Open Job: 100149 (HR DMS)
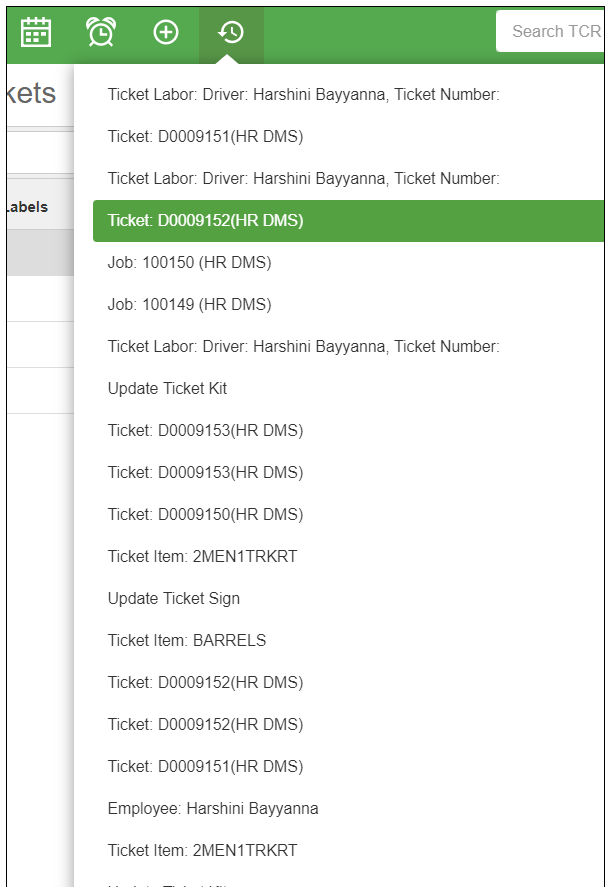The image size is (611, 887). tap(189, 305)
